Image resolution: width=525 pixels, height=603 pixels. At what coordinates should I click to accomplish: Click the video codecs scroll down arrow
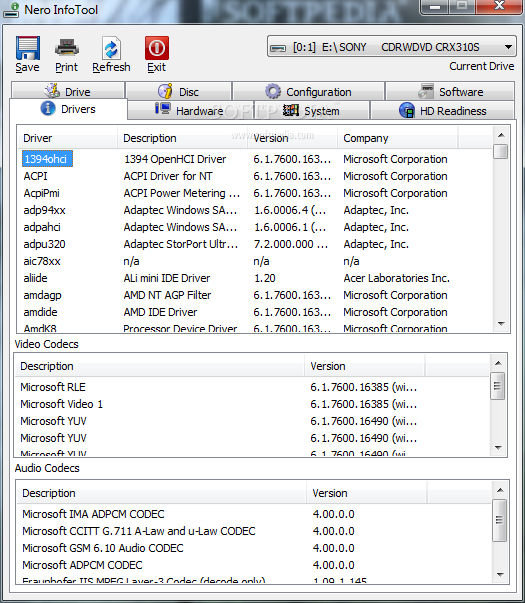(x=498, y=448)
